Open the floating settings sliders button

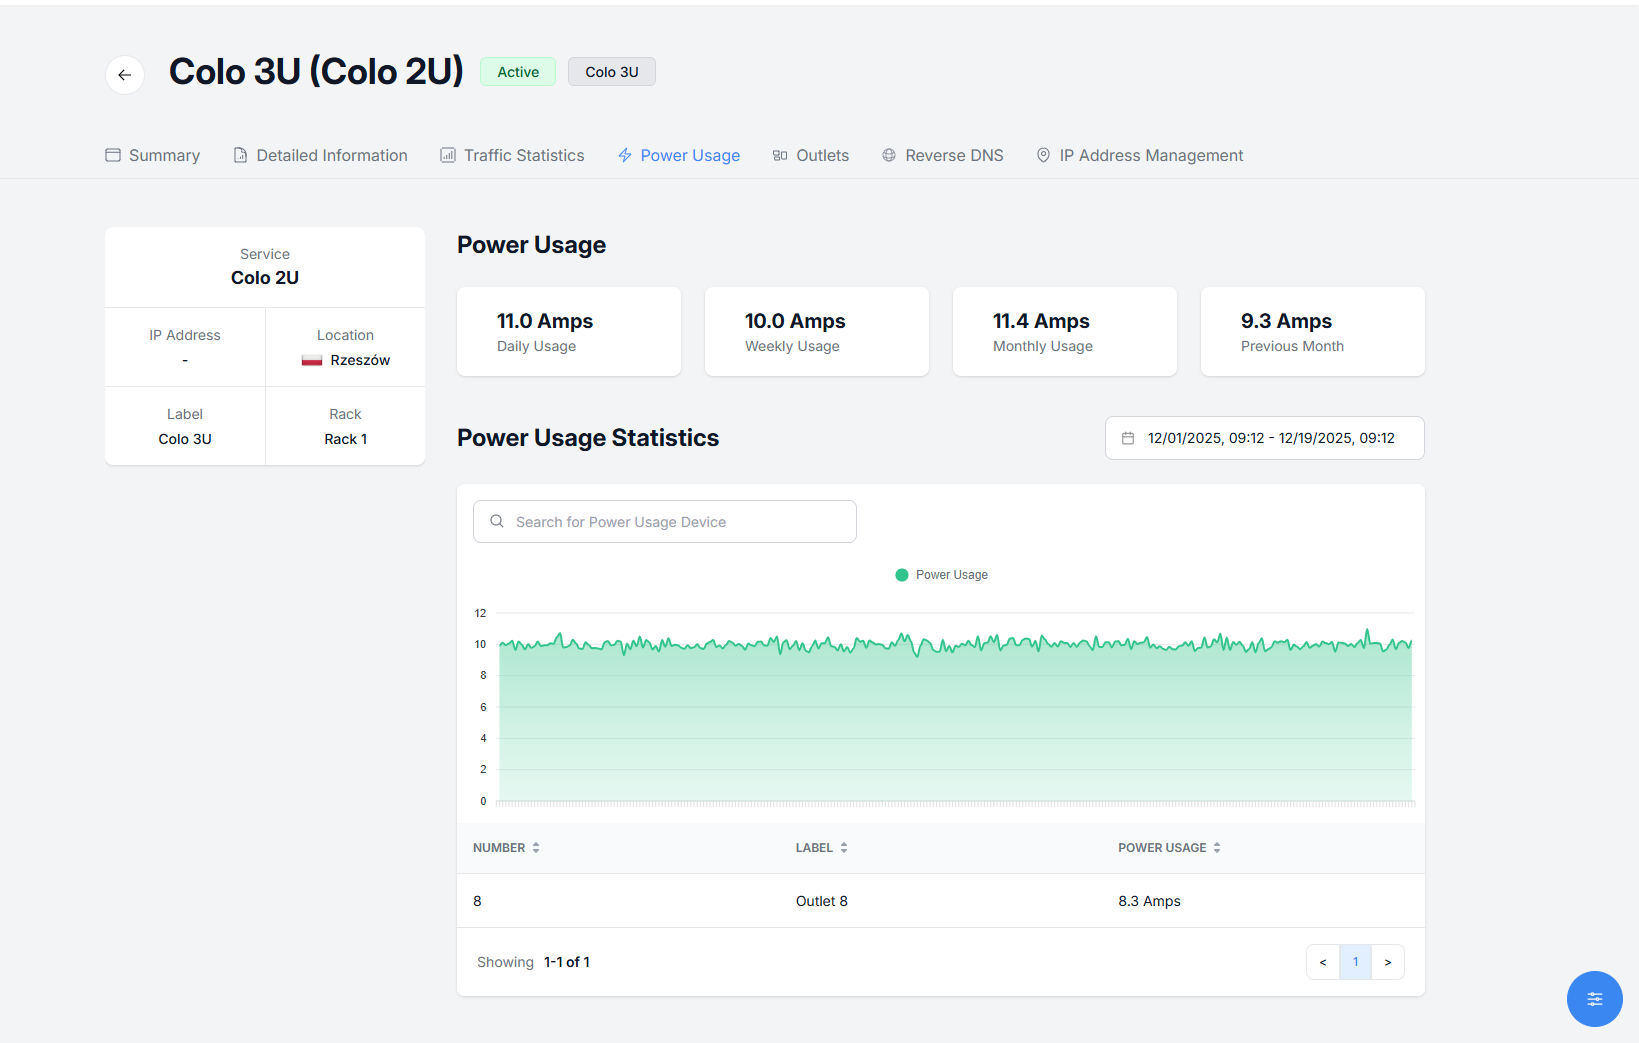1594,999
